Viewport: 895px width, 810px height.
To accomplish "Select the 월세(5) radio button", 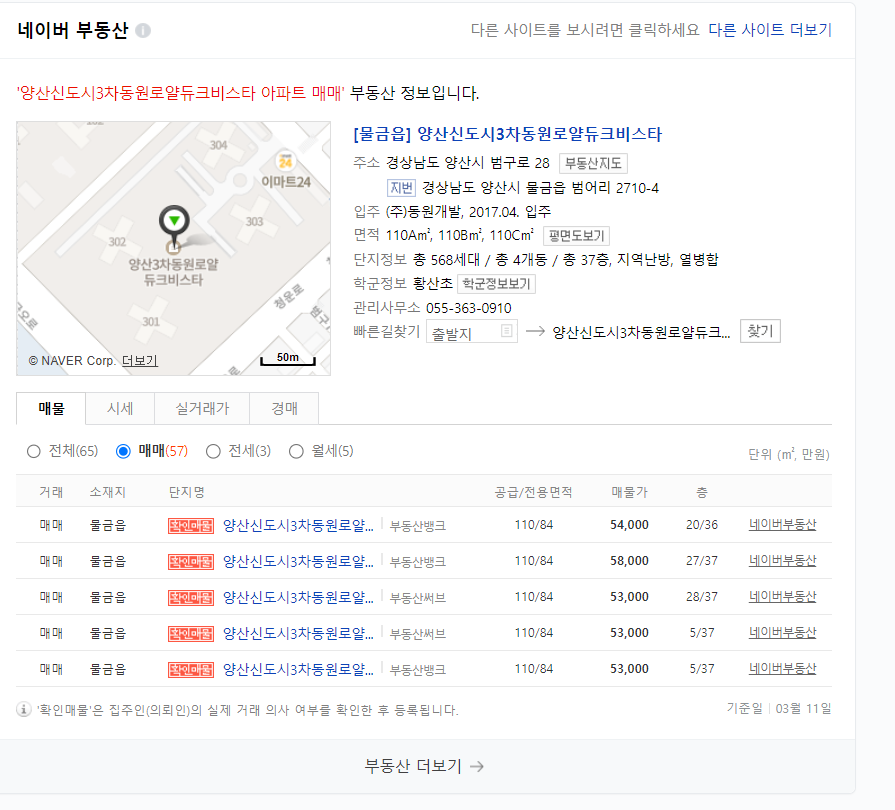I will tap(296, 452).
